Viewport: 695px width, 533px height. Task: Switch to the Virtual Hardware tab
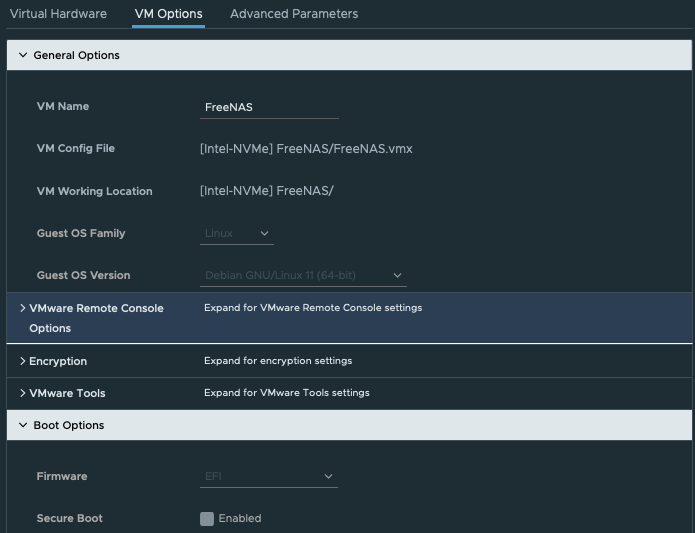coord(58,14)
